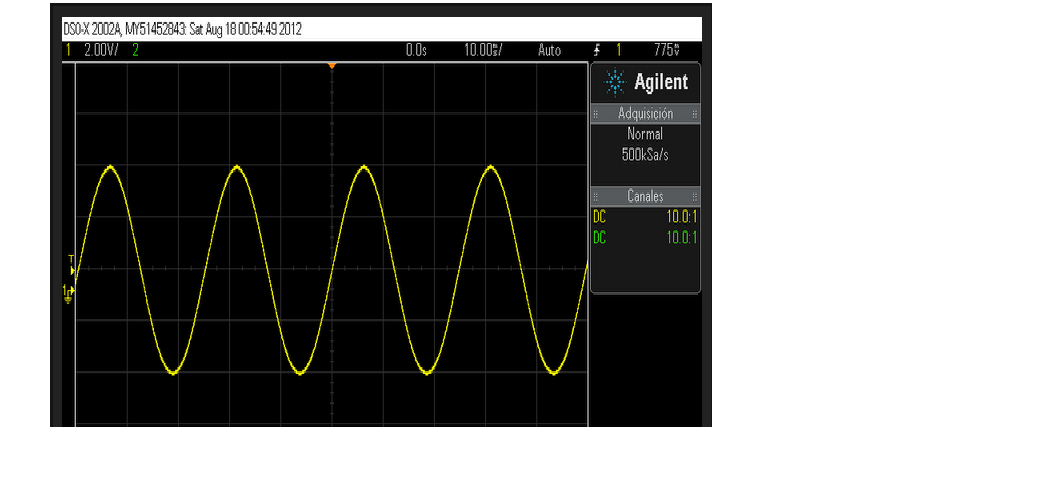
Task: Click the Adquisición panel header
Action: tap(645, 113)
